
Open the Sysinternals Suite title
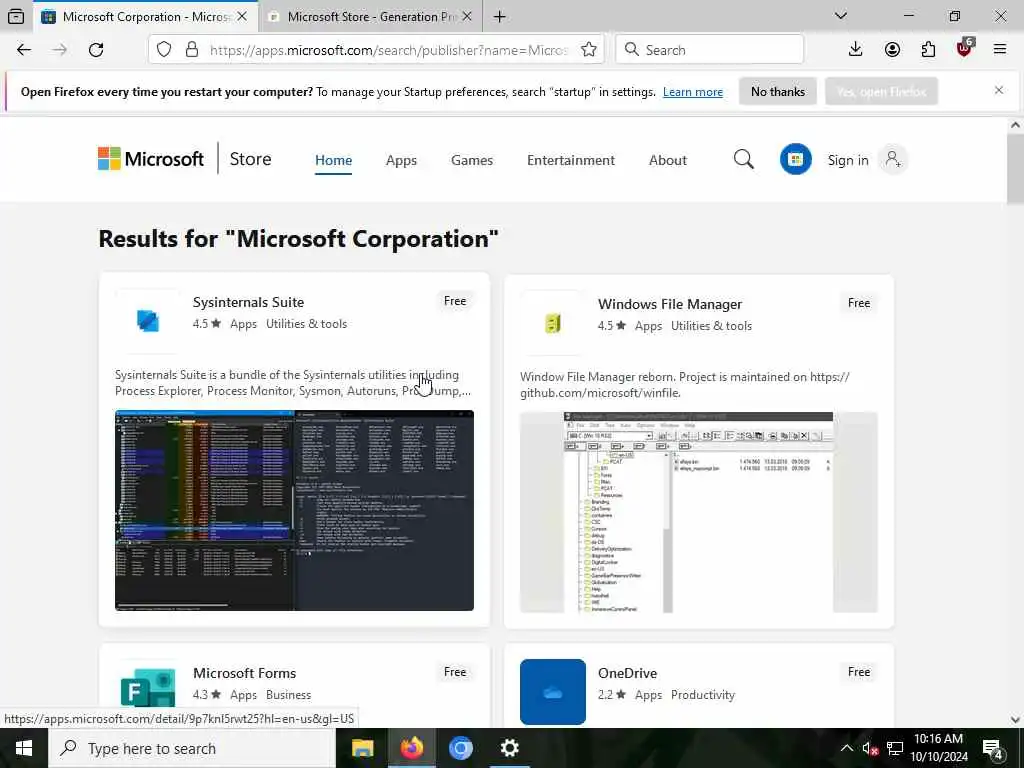pyautogui.click(x=248, y=302)
